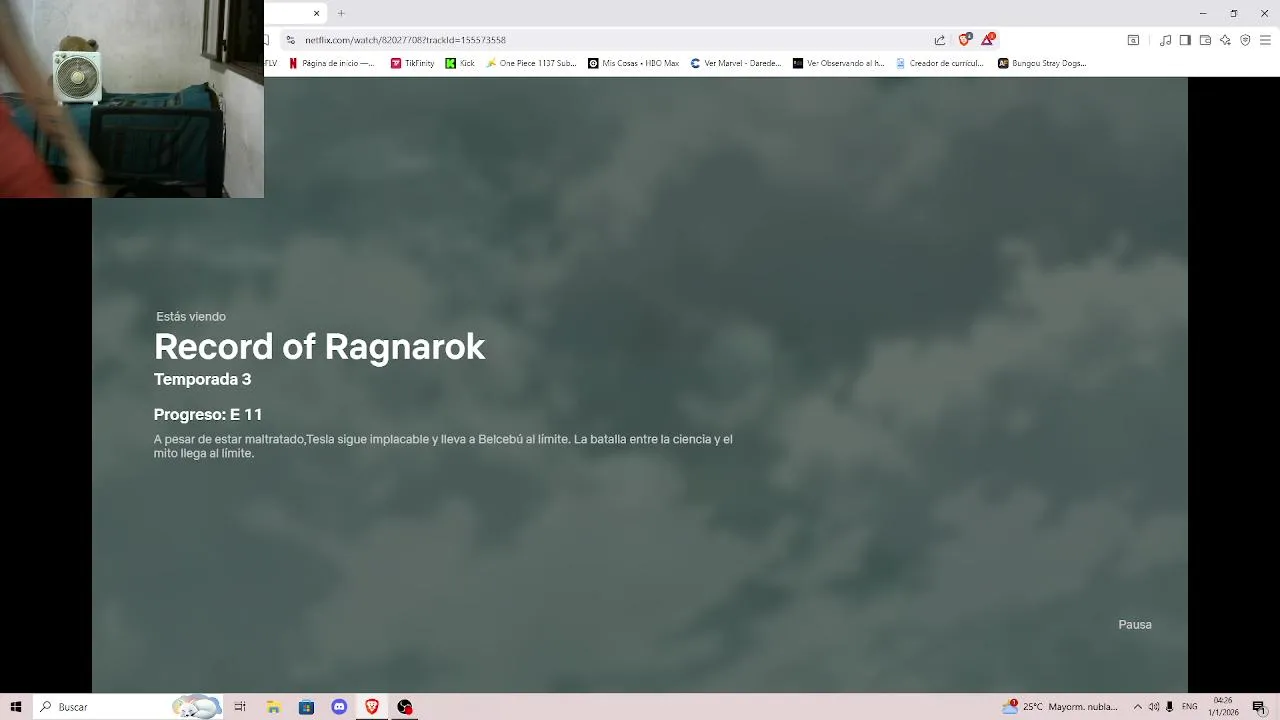
Task: Open Netflix 'Página de inicio' bookmark
Action: (331, 63)
